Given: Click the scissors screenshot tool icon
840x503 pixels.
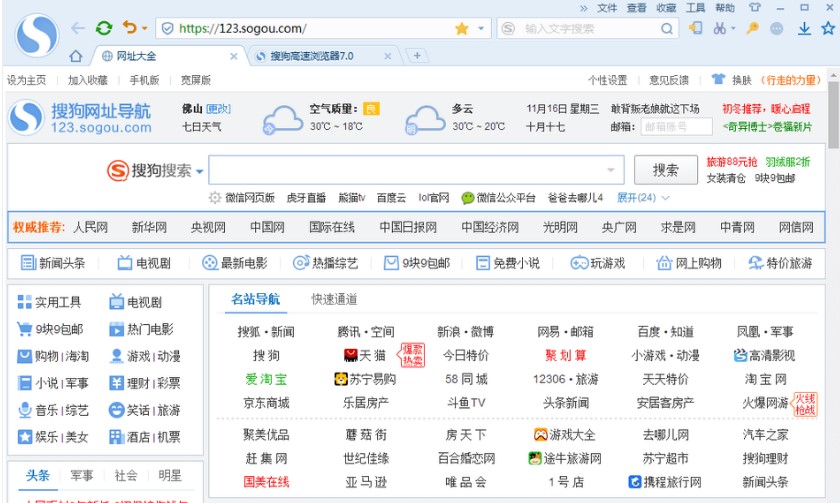Looking at the screenshot, I should pyautogui.click(x=719, y=29).
